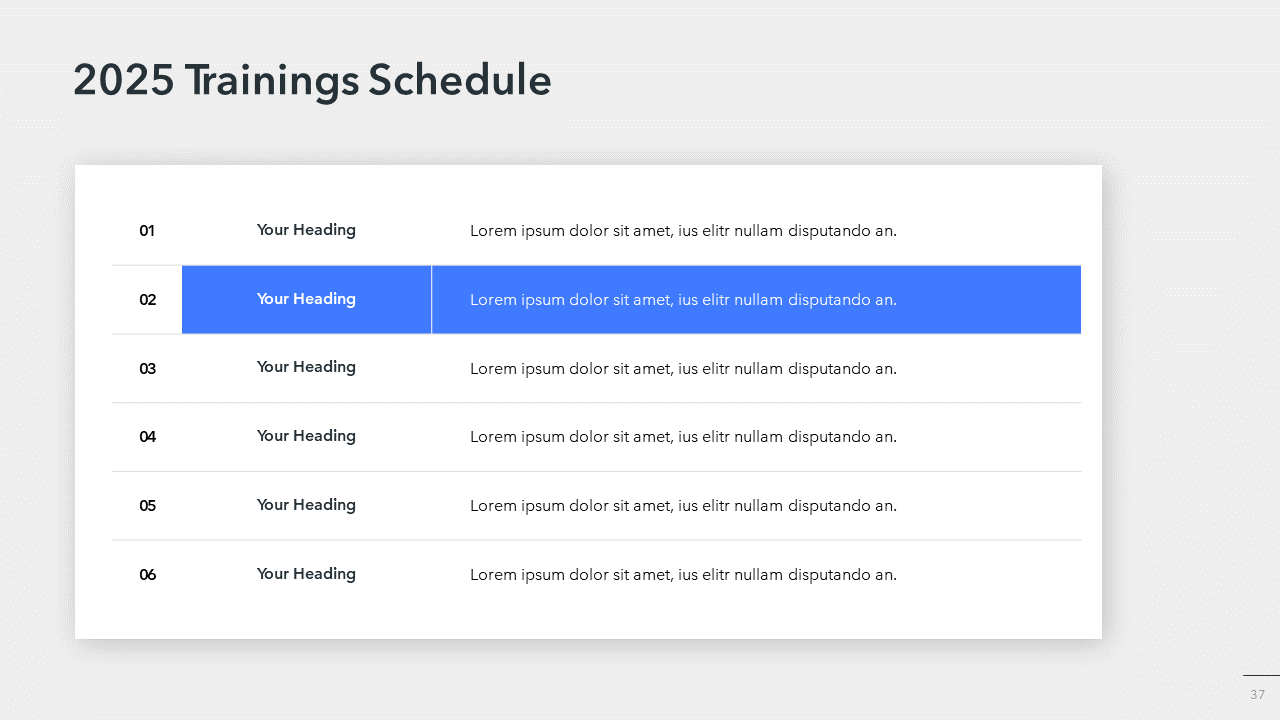Click the slide number 37
1280x720 pixels.
1257,695
